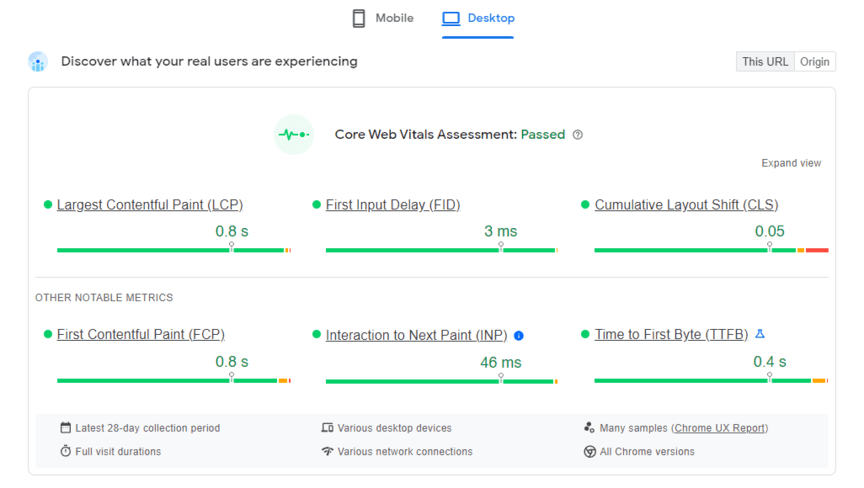This screenshot has height=488, width=864.
Task: Switch to the Mobile tab
Action: pyautogui.click(x=382, y=18)
